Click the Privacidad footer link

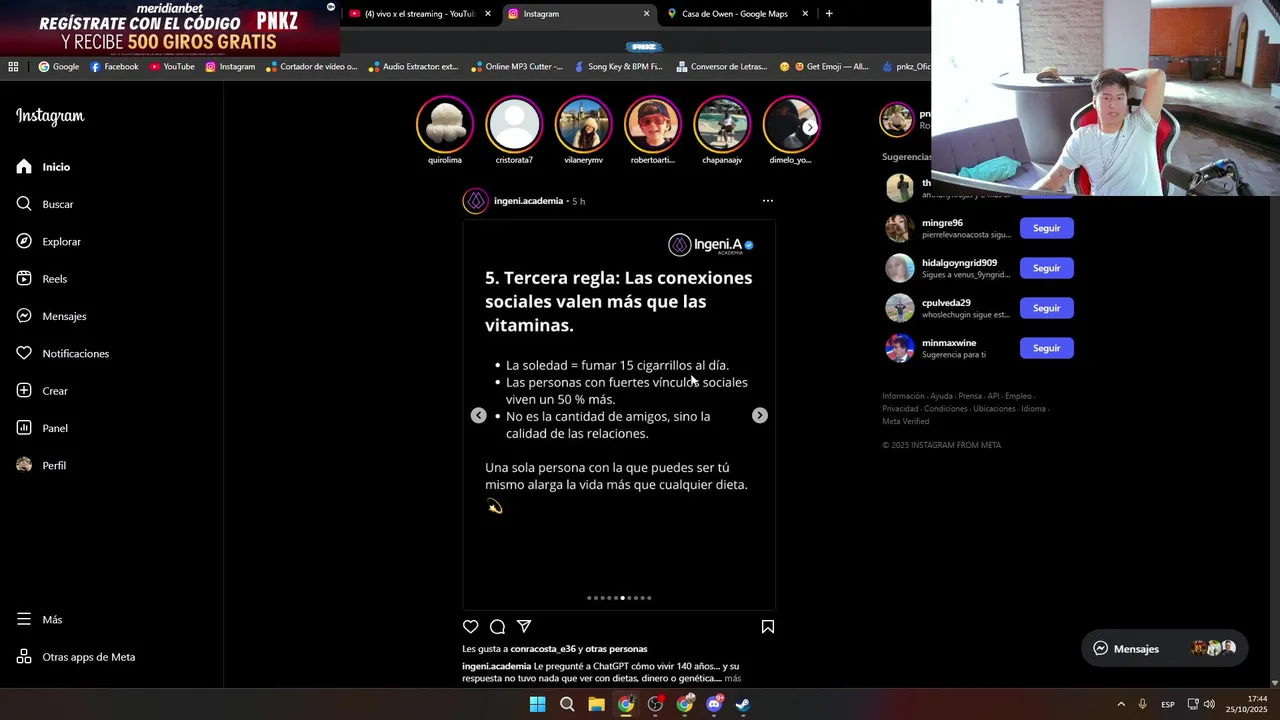pyautogui.click(x=900, y=409)
